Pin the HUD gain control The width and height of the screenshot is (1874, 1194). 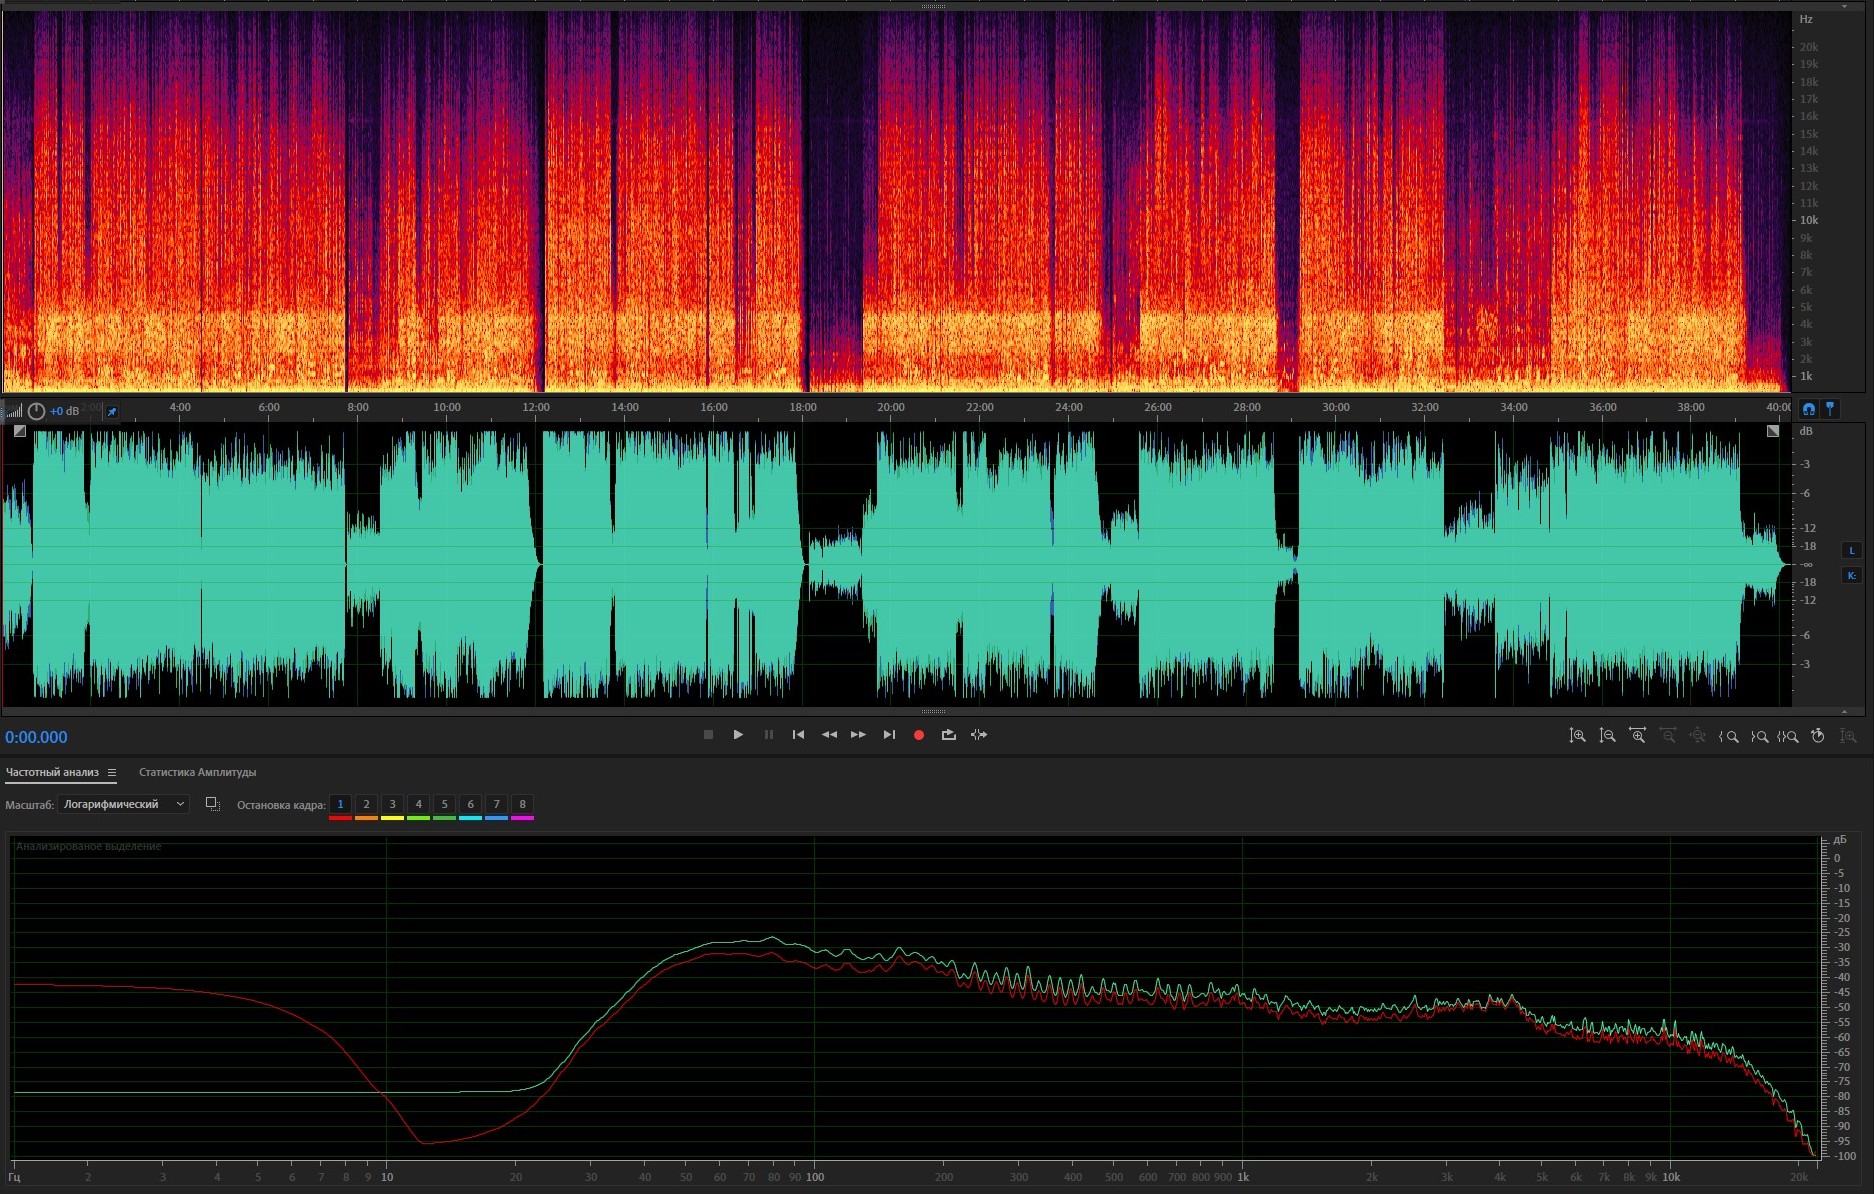coord(112,411)
